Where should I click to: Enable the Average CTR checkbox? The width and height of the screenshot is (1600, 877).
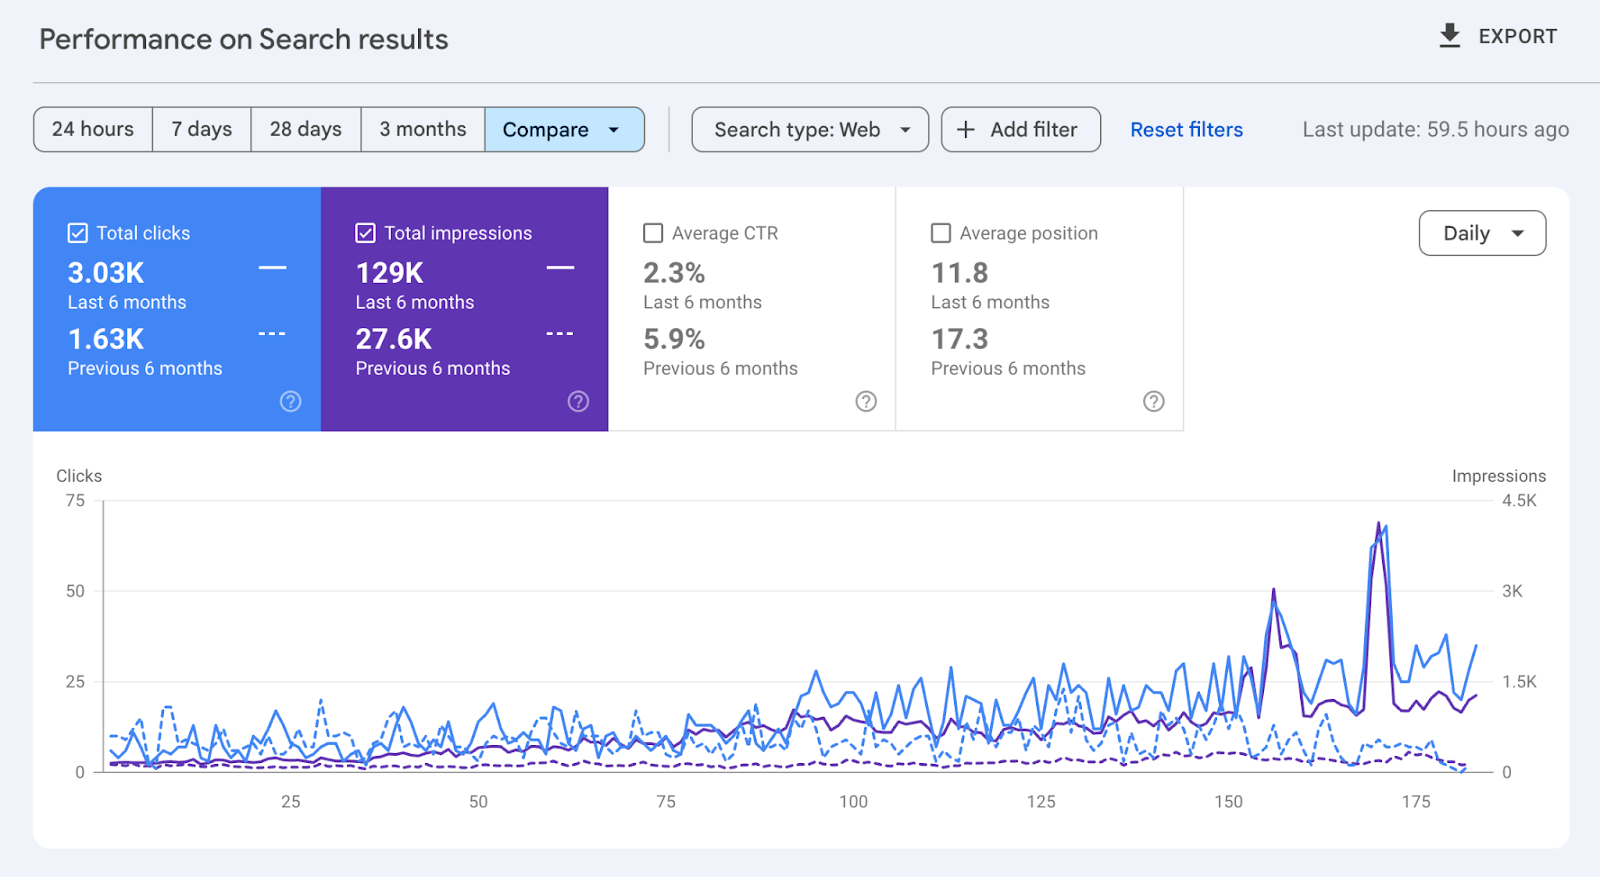coord(653,233)
